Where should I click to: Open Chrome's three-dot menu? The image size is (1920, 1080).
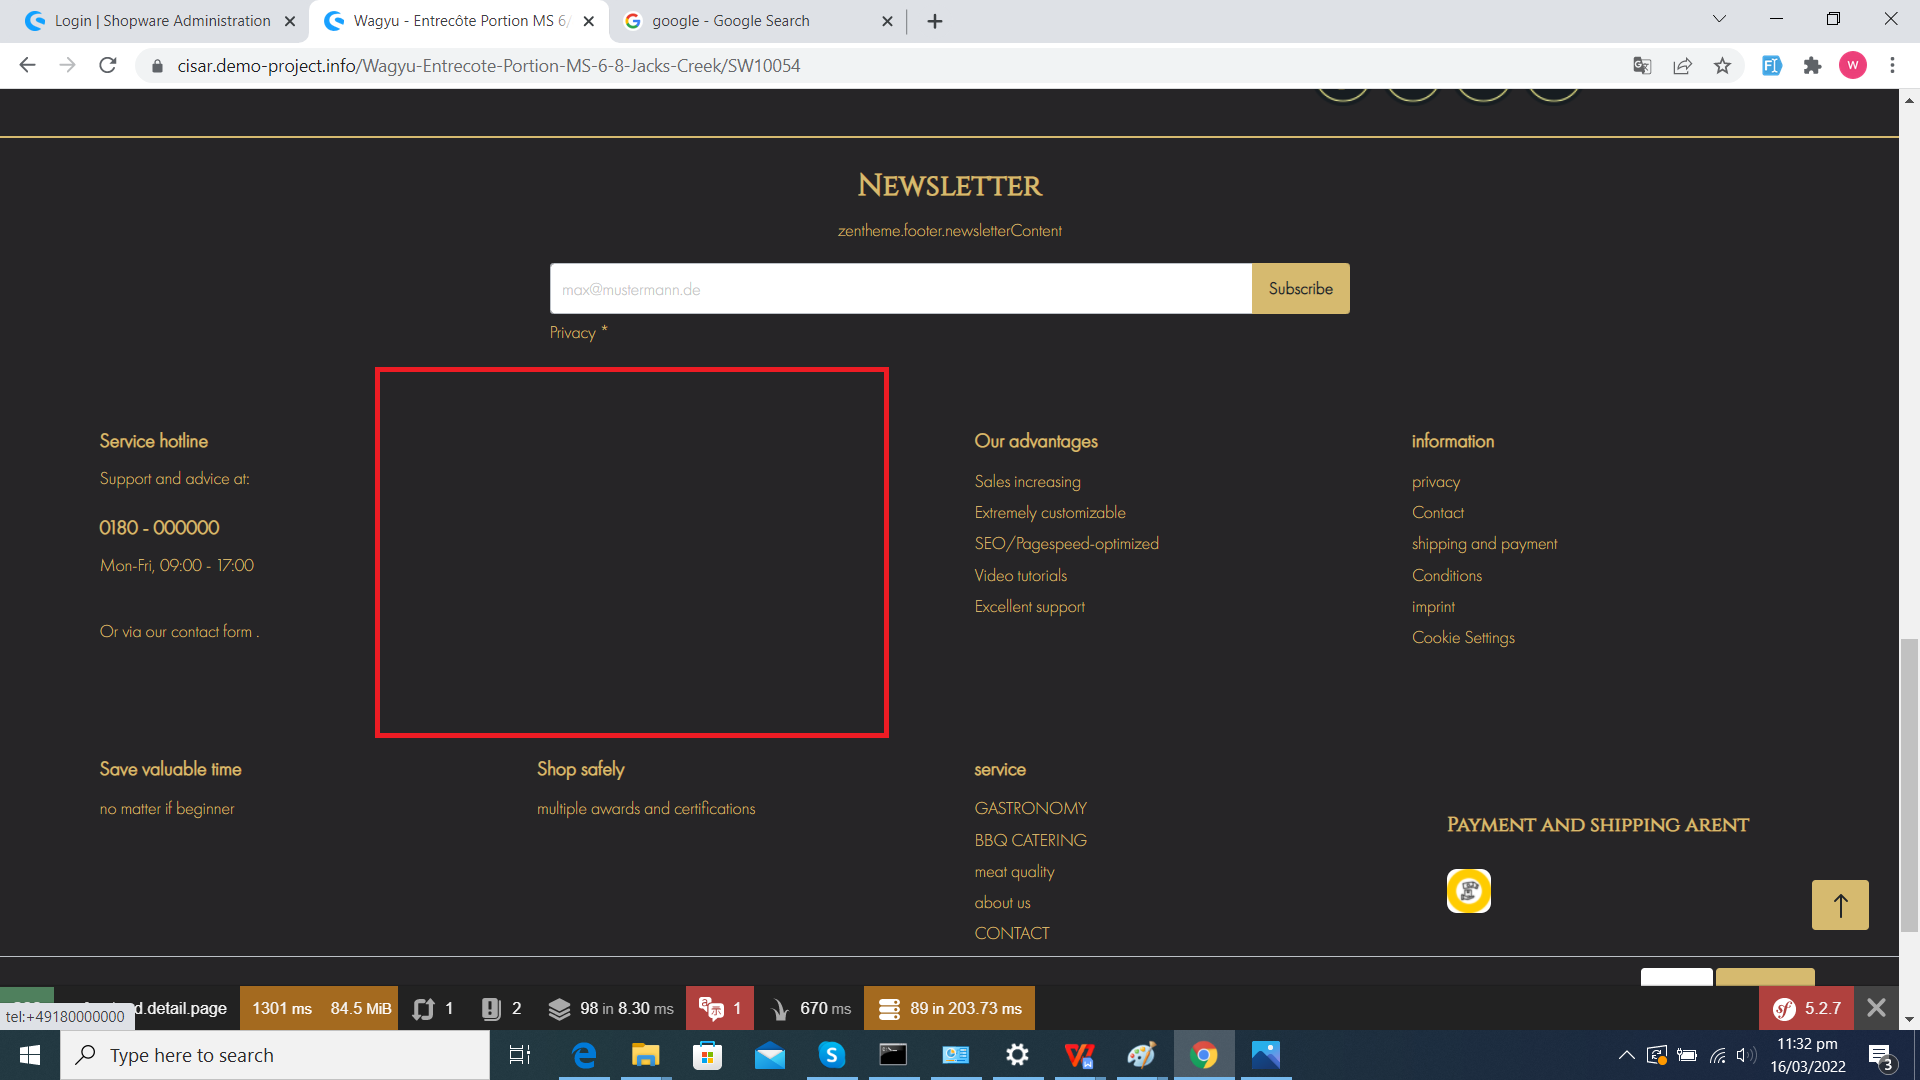point(1892,66)
